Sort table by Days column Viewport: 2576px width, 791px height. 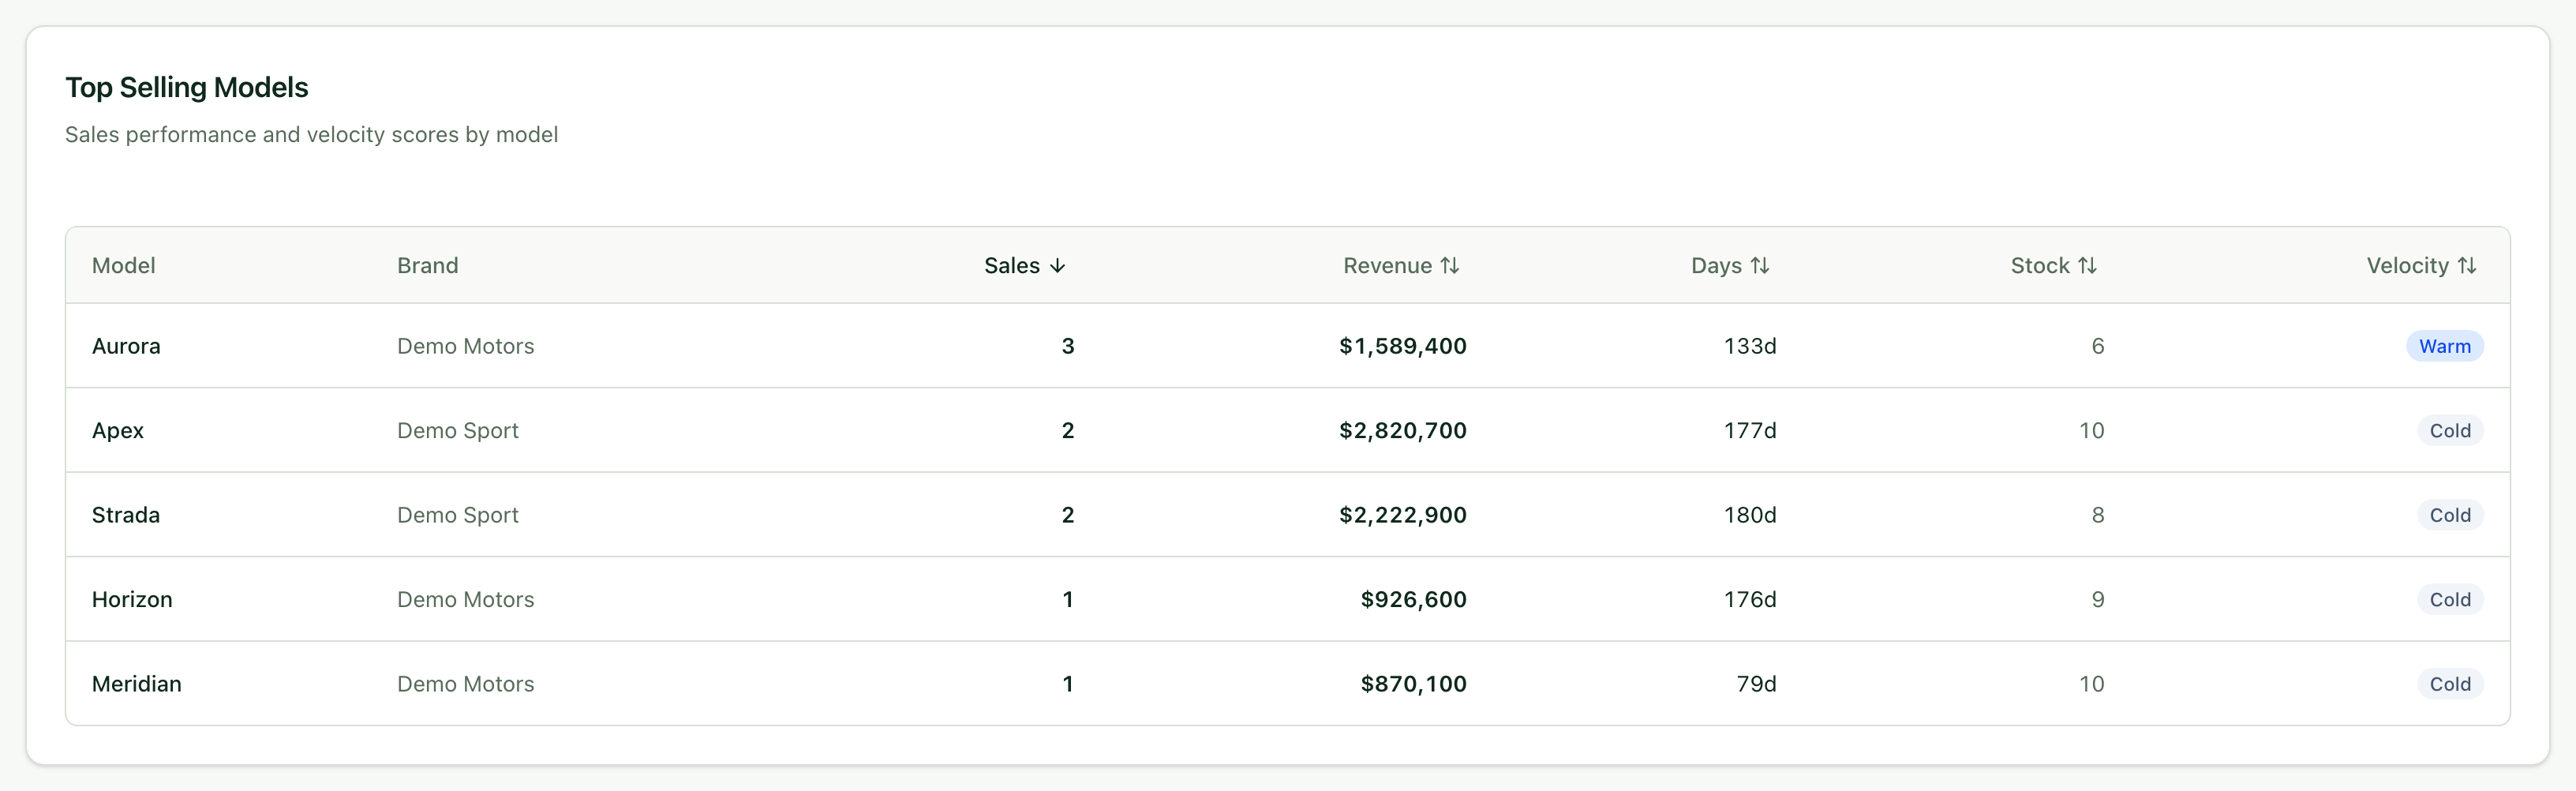[x=1730, y=266]
